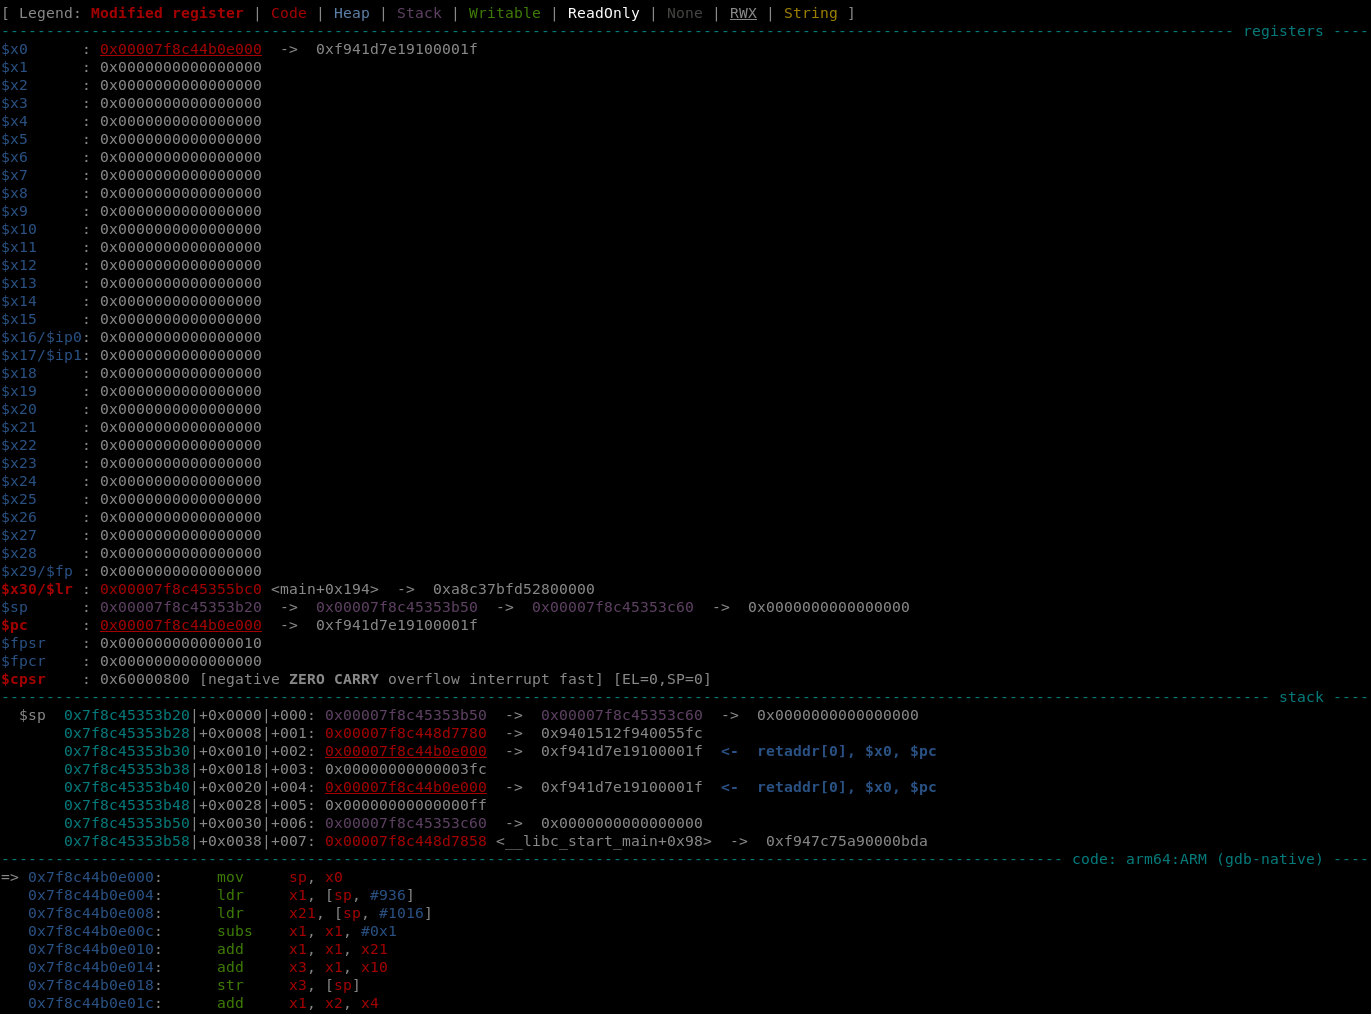
Task: Click the CARRY flag in $cpsr
Action: point(357,679)
